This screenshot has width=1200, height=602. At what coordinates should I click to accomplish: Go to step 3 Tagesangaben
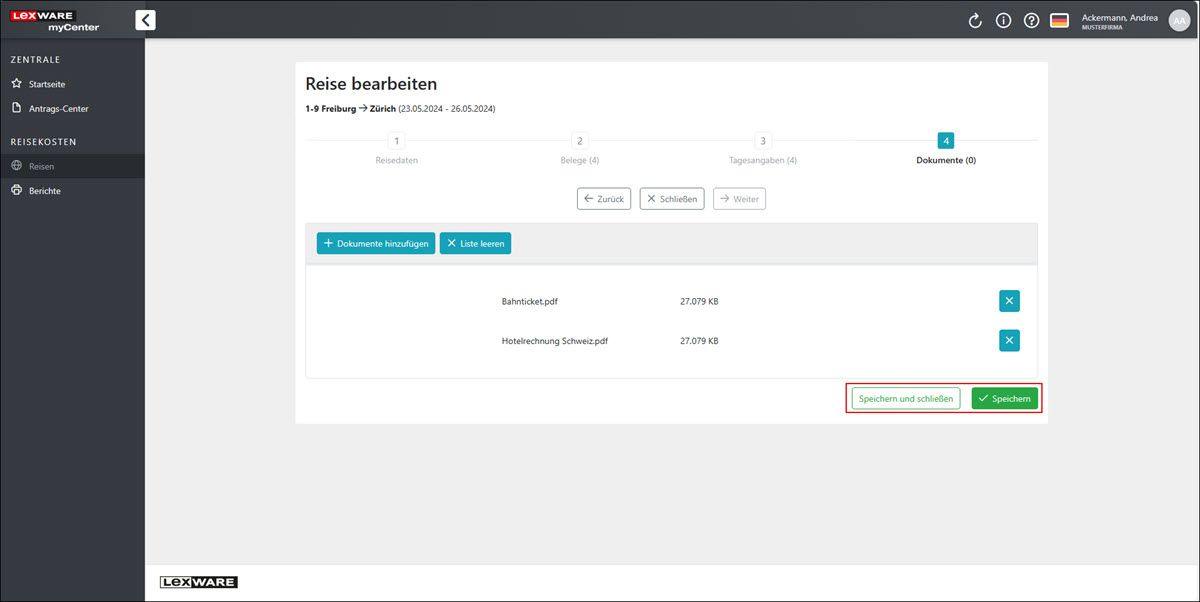762,142
